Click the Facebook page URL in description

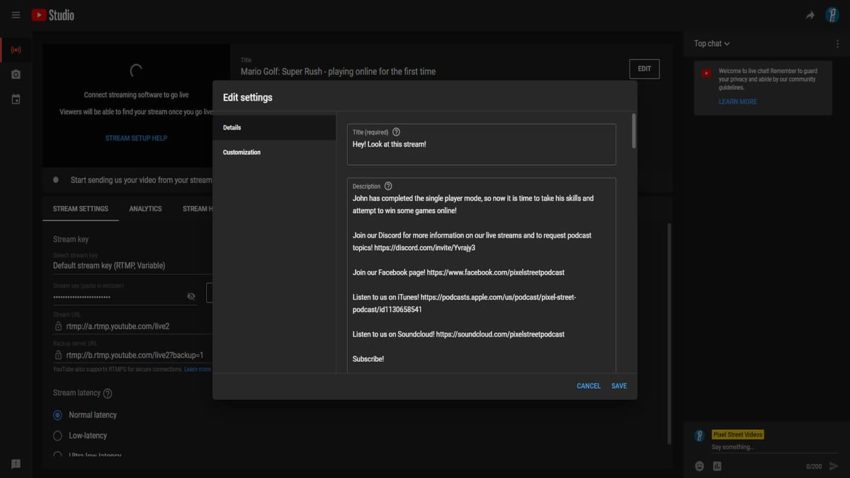(495, 273)
